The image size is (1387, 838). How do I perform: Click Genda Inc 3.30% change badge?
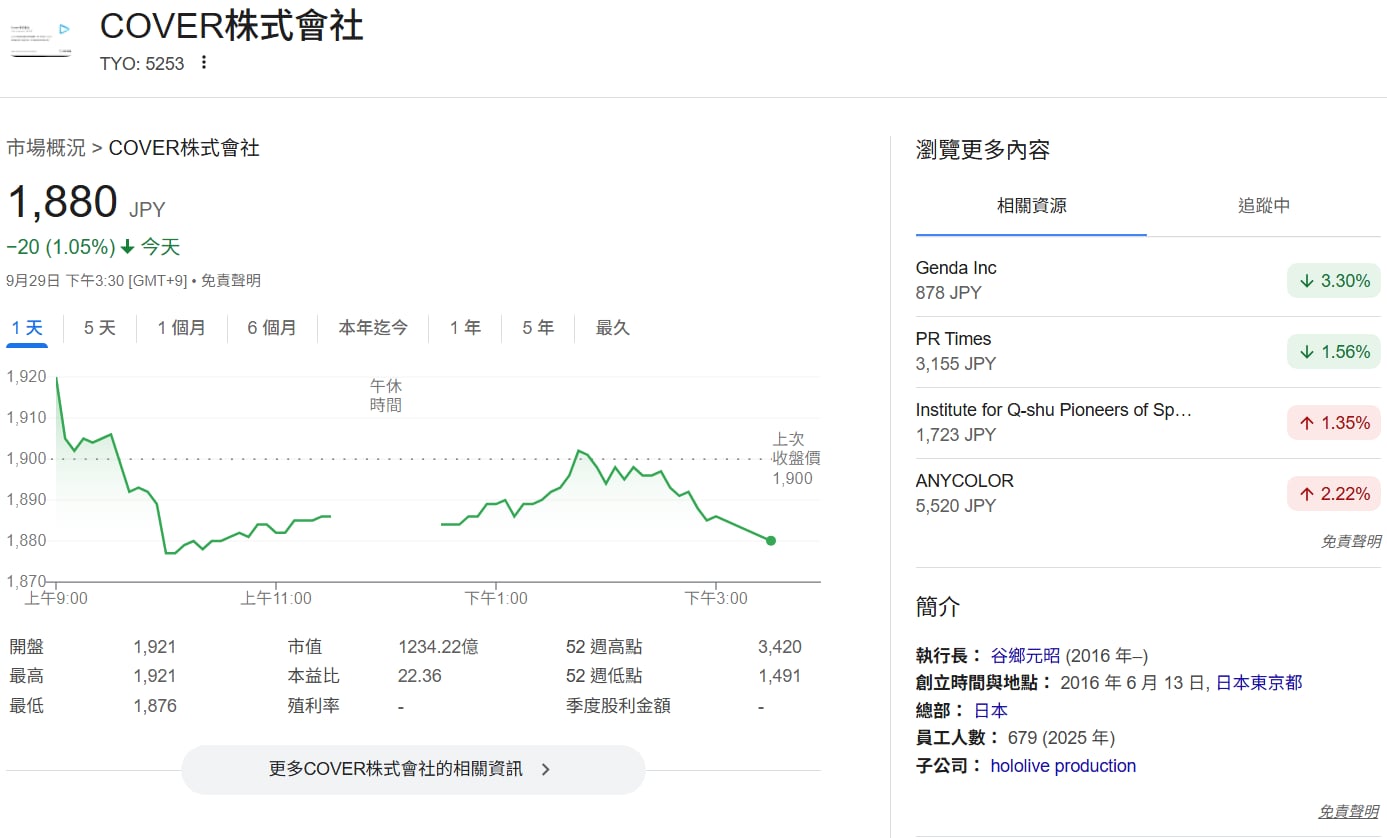pyautogui.click(x=1334, y=281)
